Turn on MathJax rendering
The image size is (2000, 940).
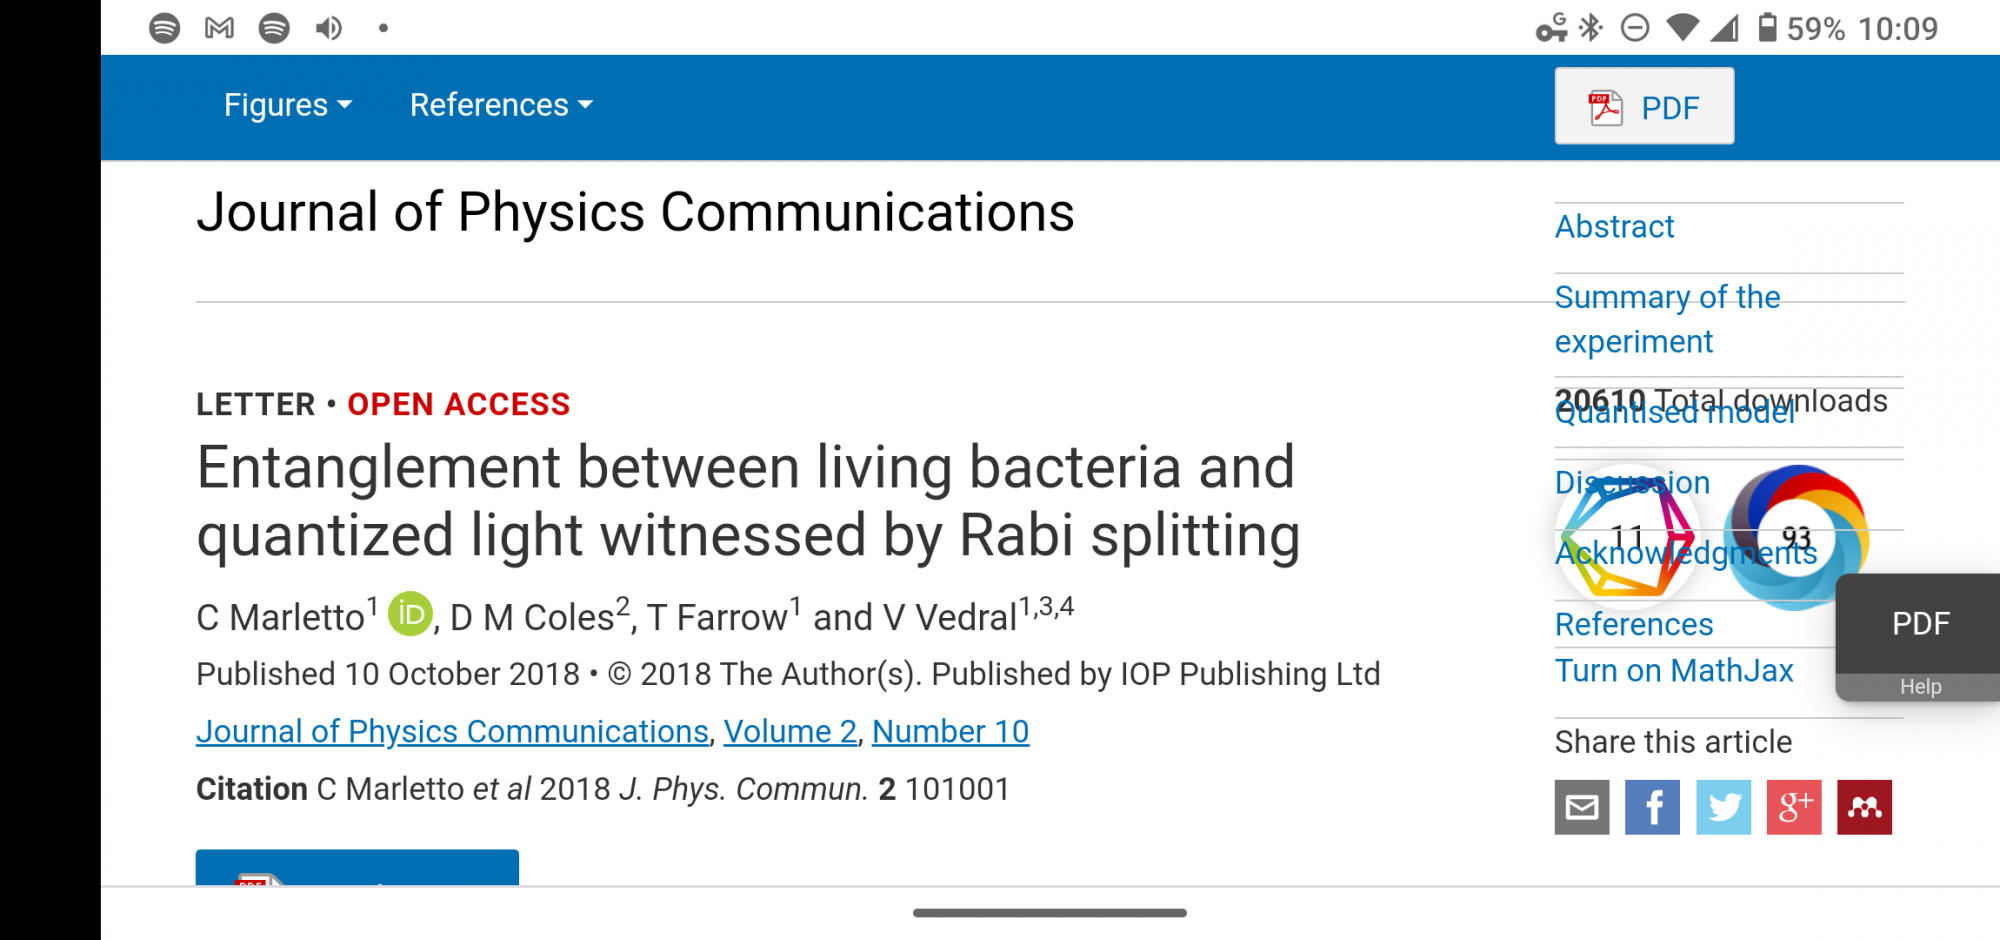(x=1674, y=670)
